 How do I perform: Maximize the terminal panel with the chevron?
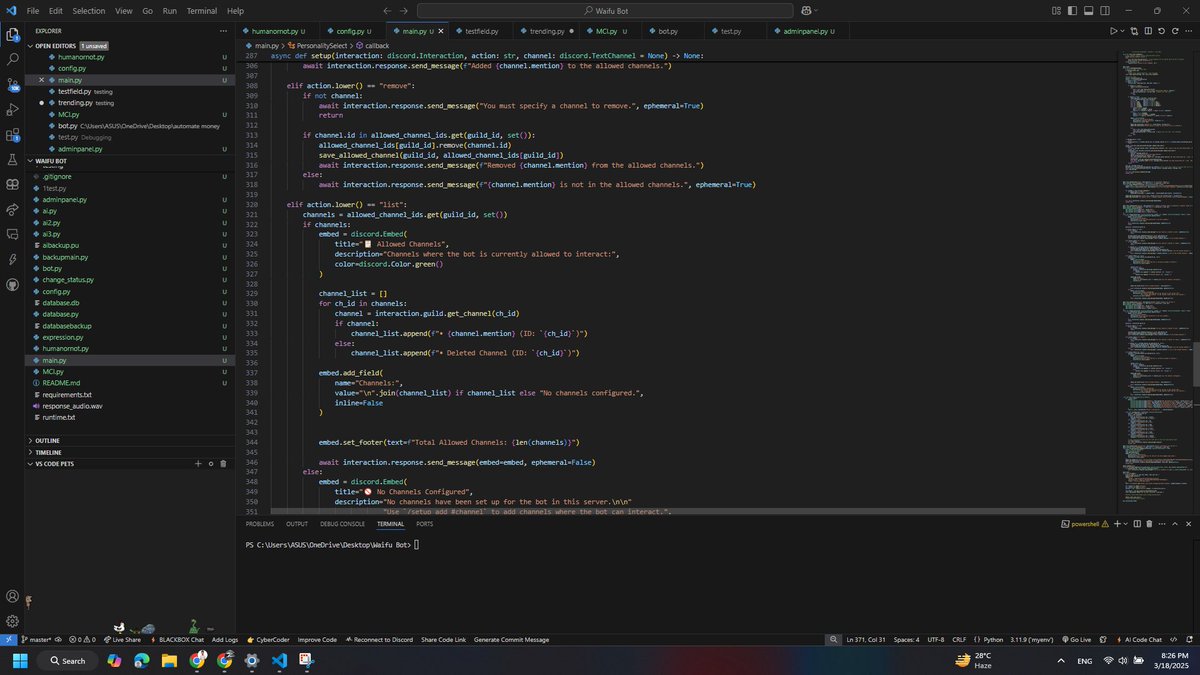tap(1174, 523)
